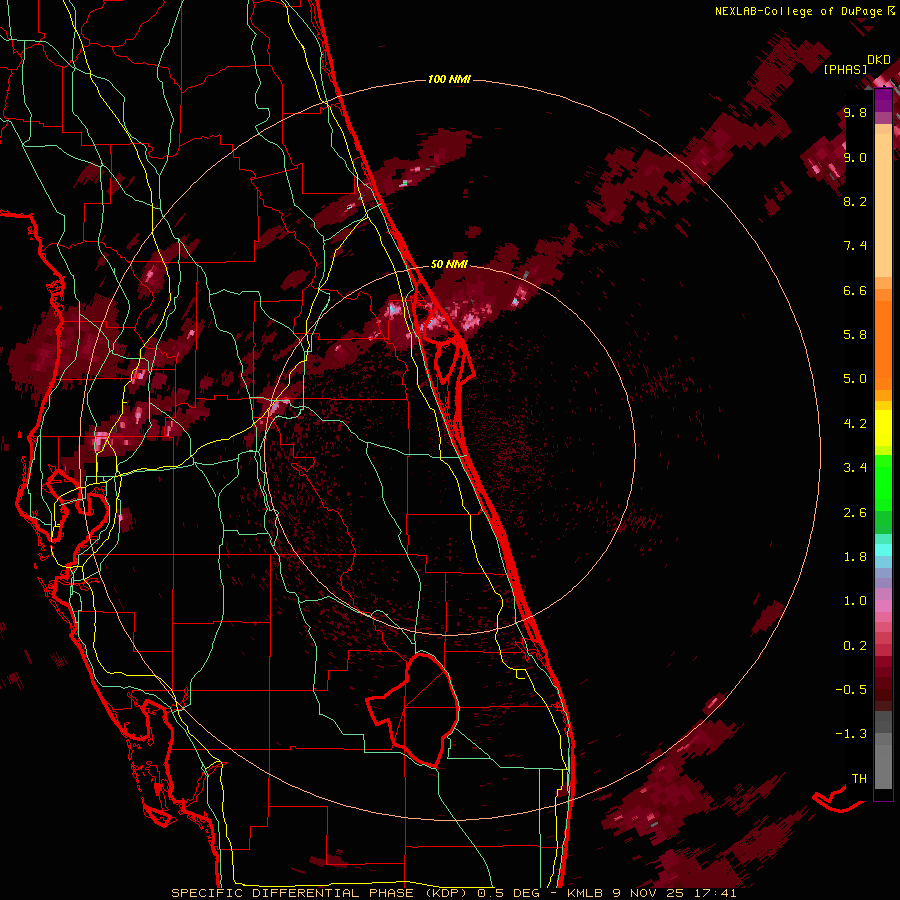Image resolution: width=900 pixels, height=900 pixels.
Task: Click the 5.0 value on the color scale
Action: click(855, 379)
